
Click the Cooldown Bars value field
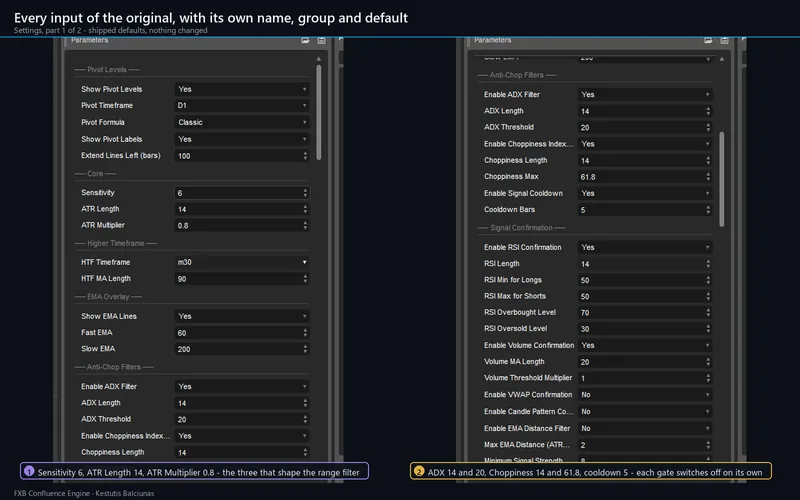(x=645, y=210)
